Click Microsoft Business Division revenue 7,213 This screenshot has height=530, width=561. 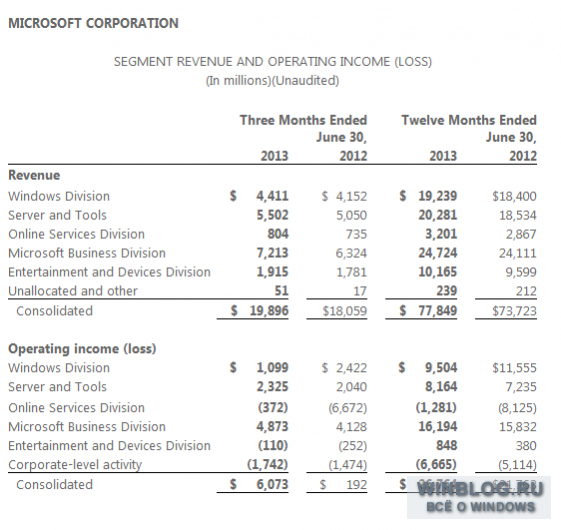tap(272, 253)
